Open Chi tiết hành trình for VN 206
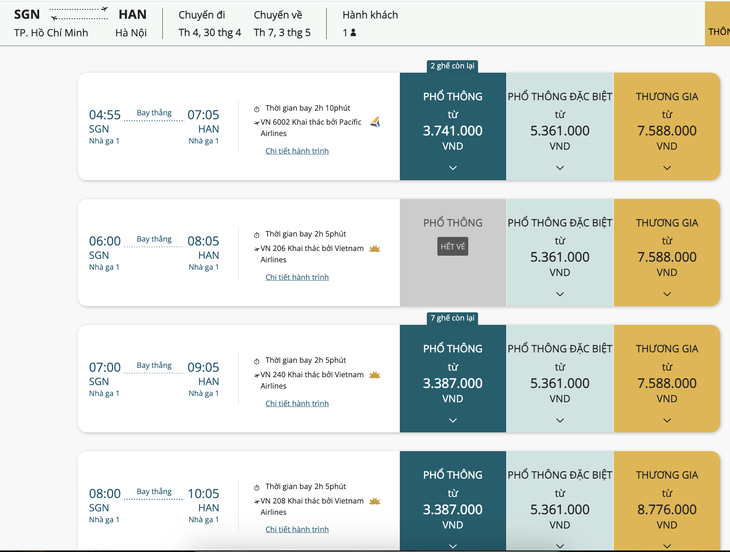 click(297, 277)
